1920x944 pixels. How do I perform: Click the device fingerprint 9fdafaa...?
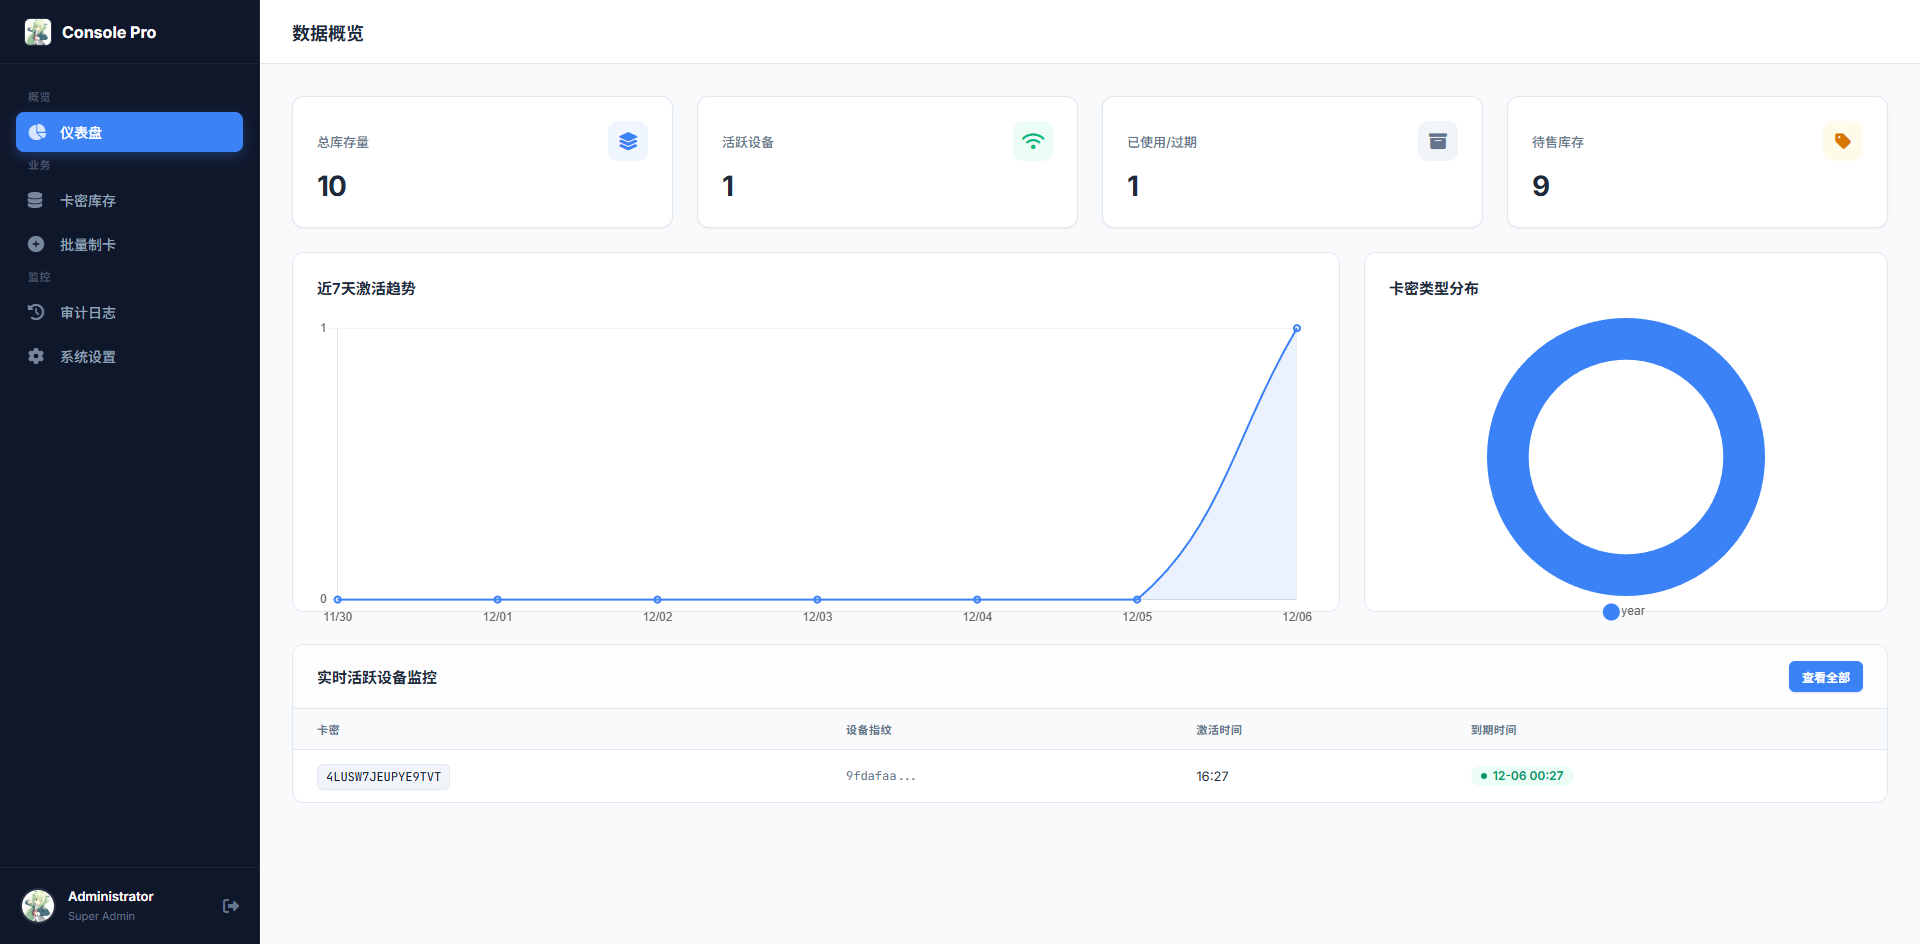880,776
